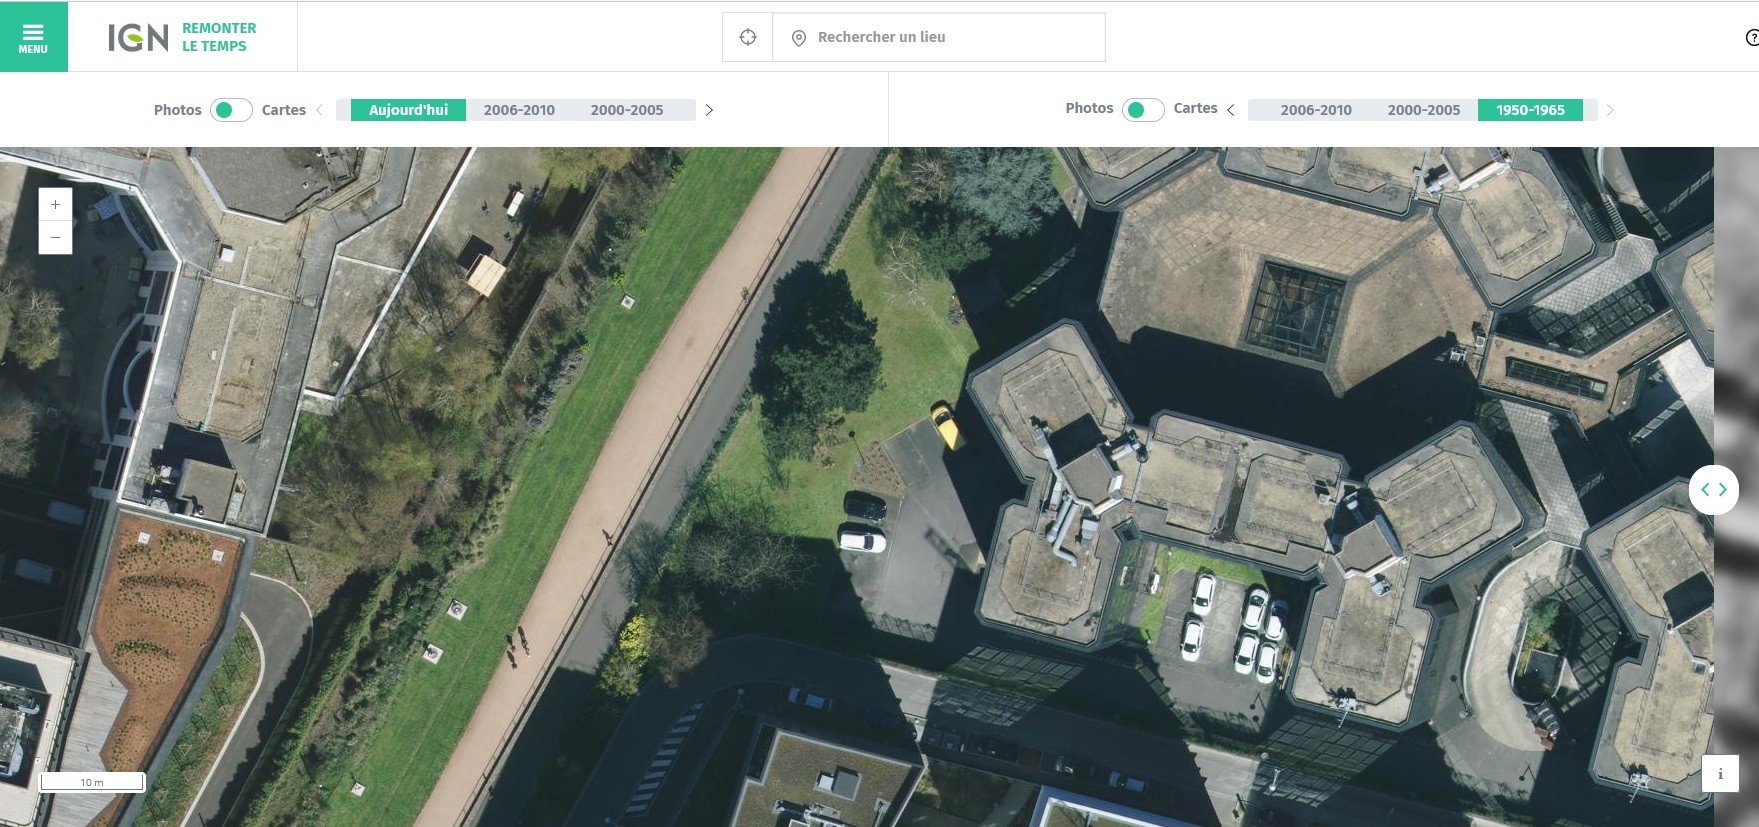Screen dimensions: 1759x827
Task: Open the help question mark icon
Action: (1752, 38)
